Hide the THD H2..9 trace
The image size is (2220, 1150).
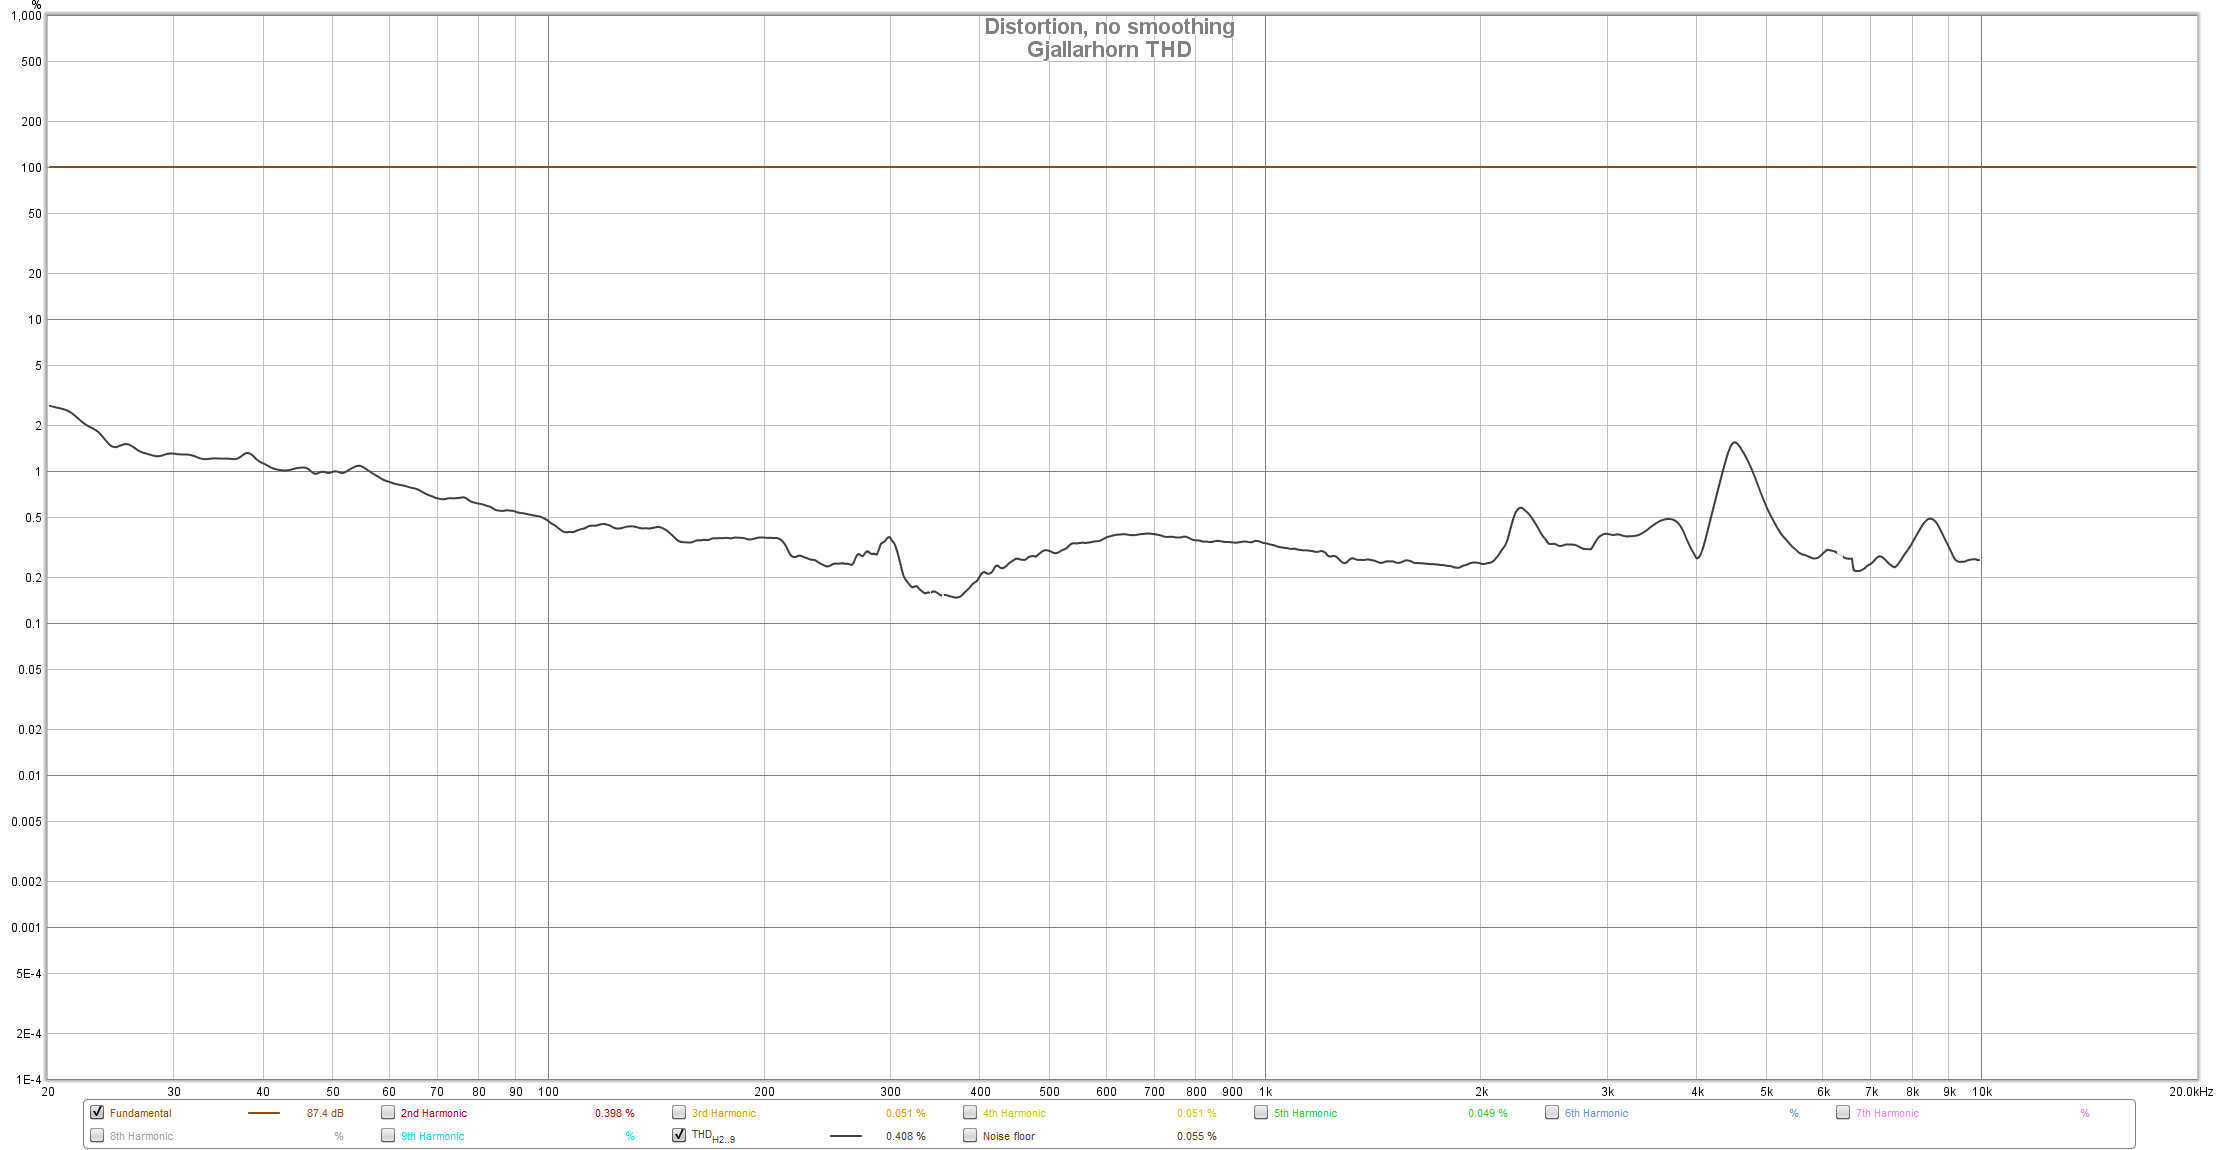click(x=679, y=1135)
